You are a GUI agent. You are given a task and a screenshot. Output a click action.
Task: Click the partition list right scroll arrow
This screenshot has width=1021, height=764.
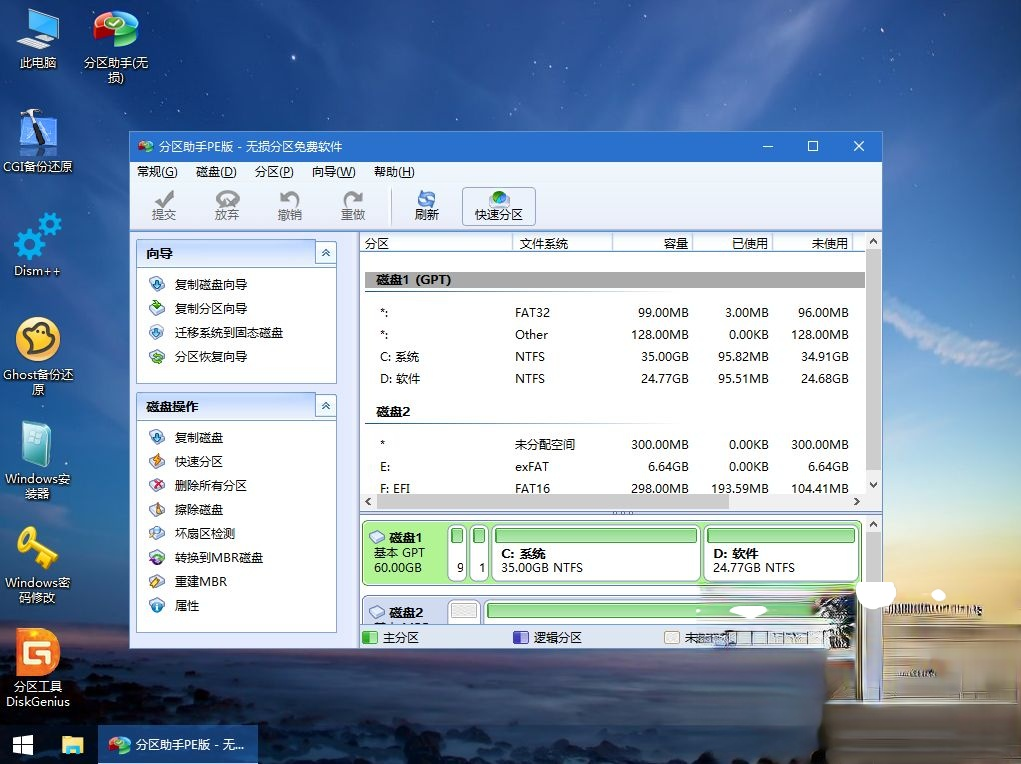click(856, 502)
